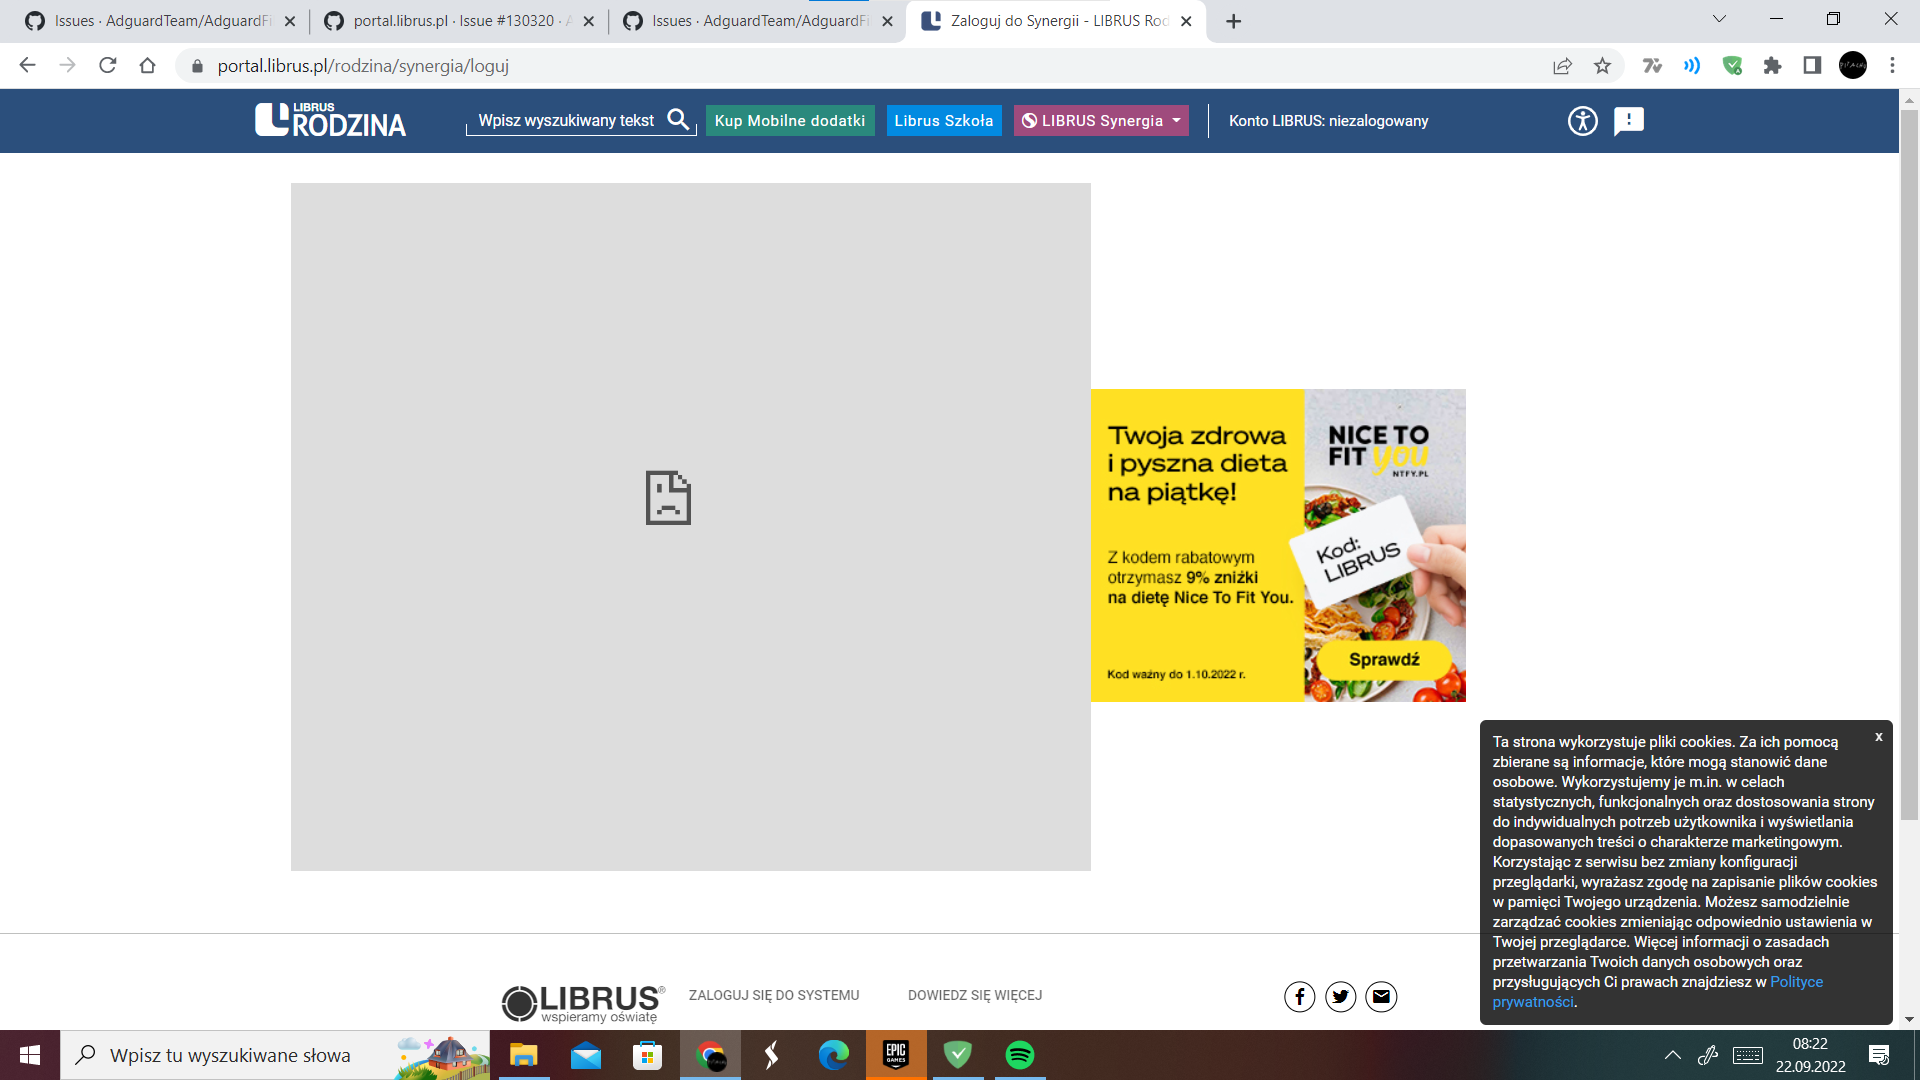Open Librus Twitter icon in the footer
The height and width of the screenshot is (1080, 1920).
coord(1340,996)
